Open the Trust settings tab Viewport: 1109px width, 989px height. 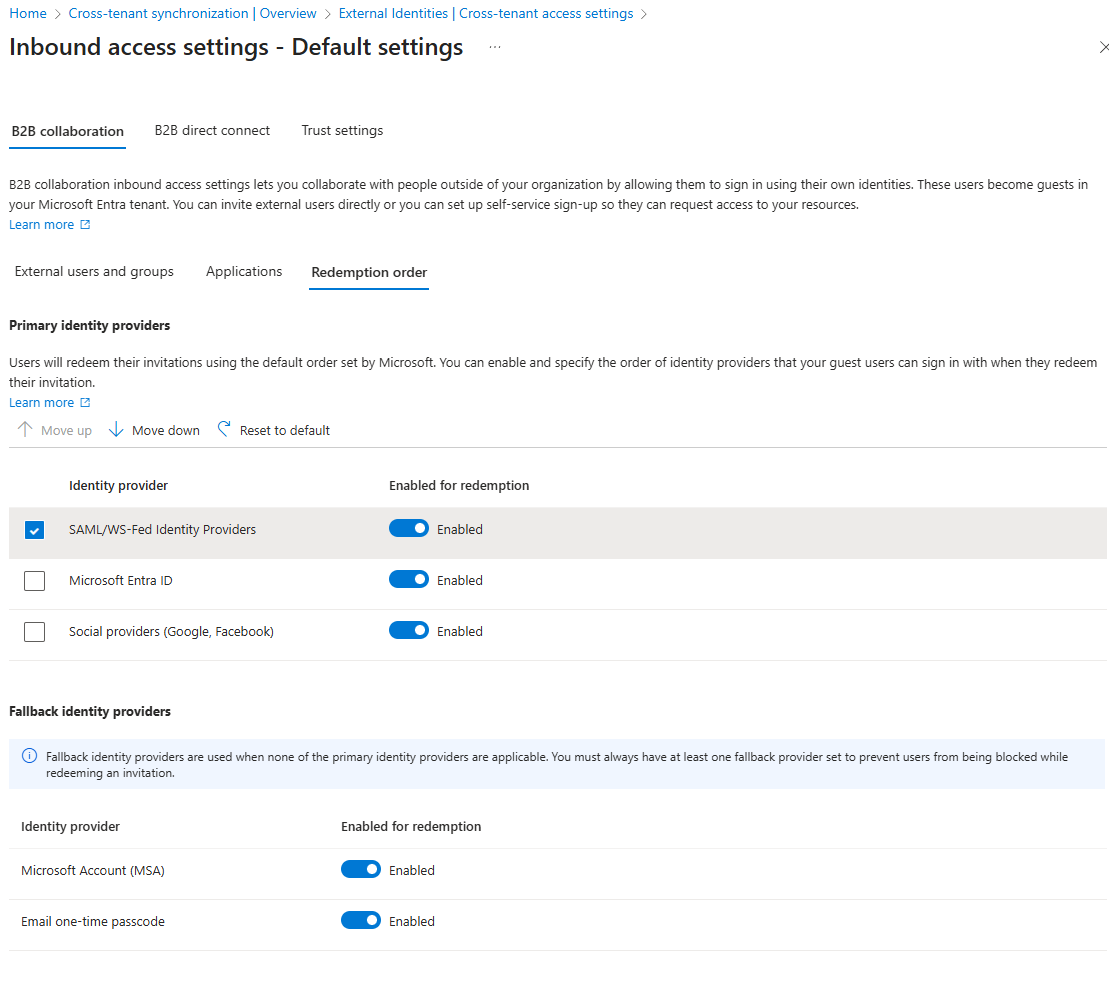[342, 130]
